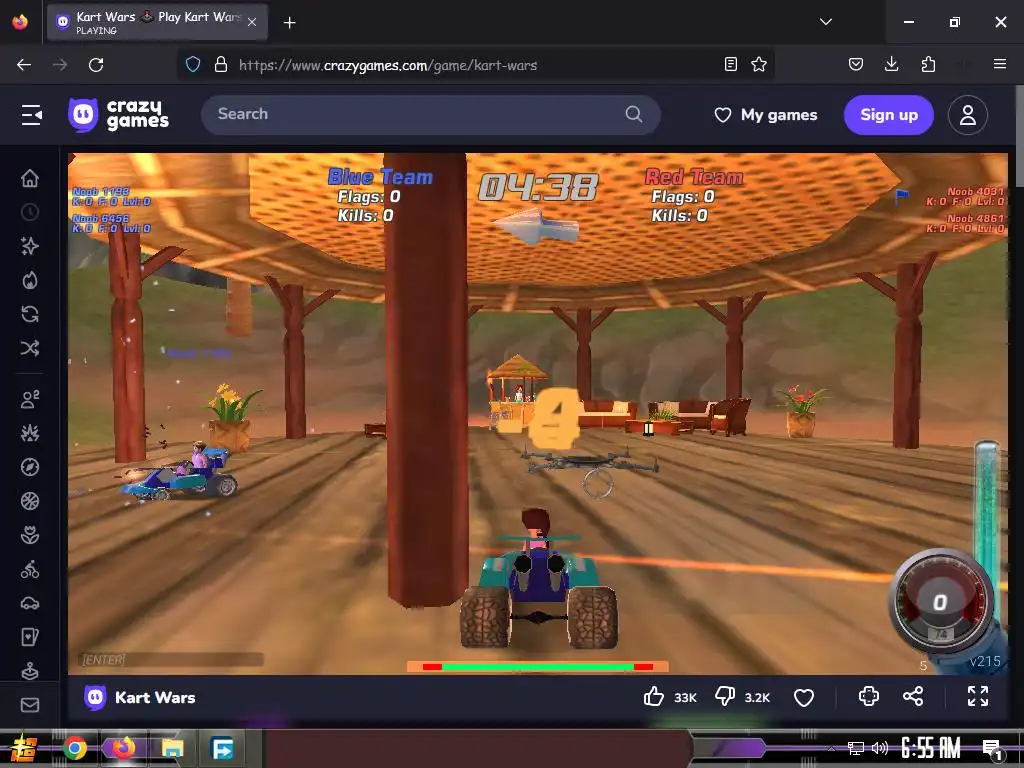The image size is (1024, 768).
Task: Open Bike category icon
Action: coord(29,569)
